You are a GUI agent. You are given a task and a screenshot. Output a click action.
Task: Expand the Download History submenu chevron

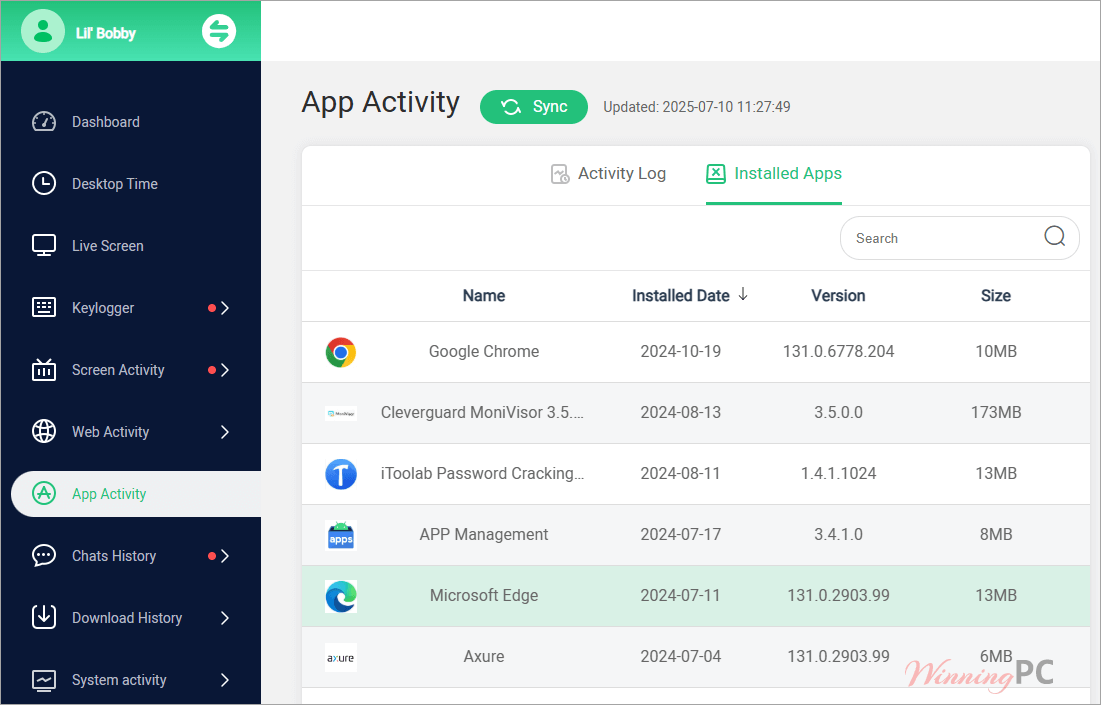click(x=225, y=618)
